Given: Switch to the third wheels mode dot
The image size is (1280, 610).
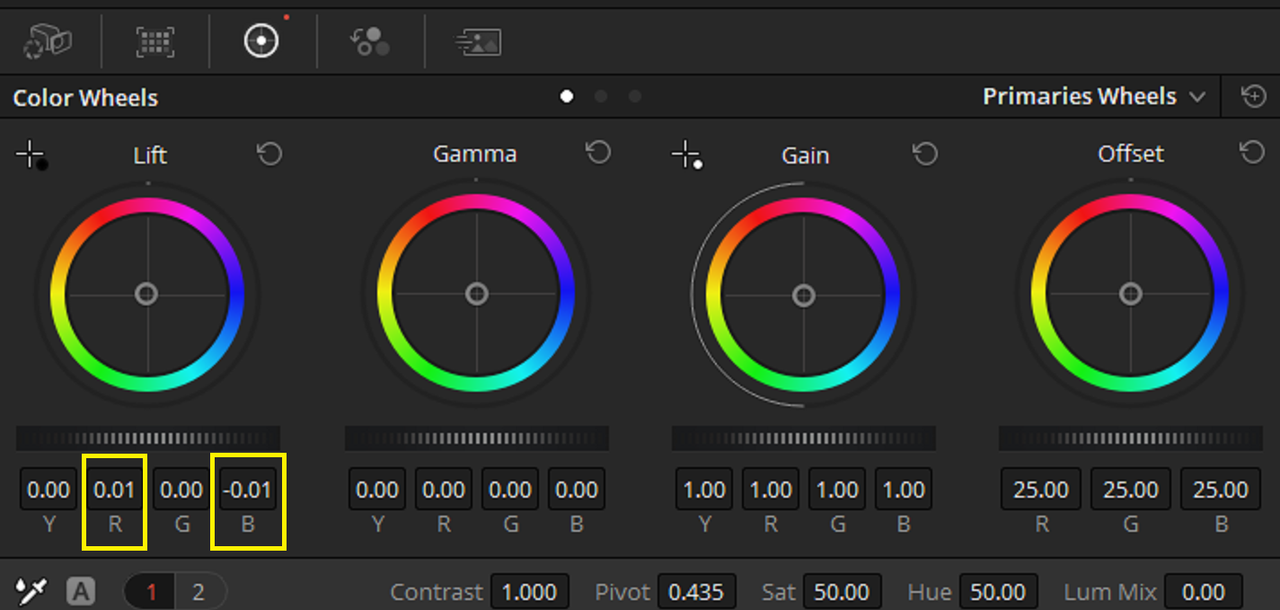Looking at the screenshot, I should click(x=635, y=97).
